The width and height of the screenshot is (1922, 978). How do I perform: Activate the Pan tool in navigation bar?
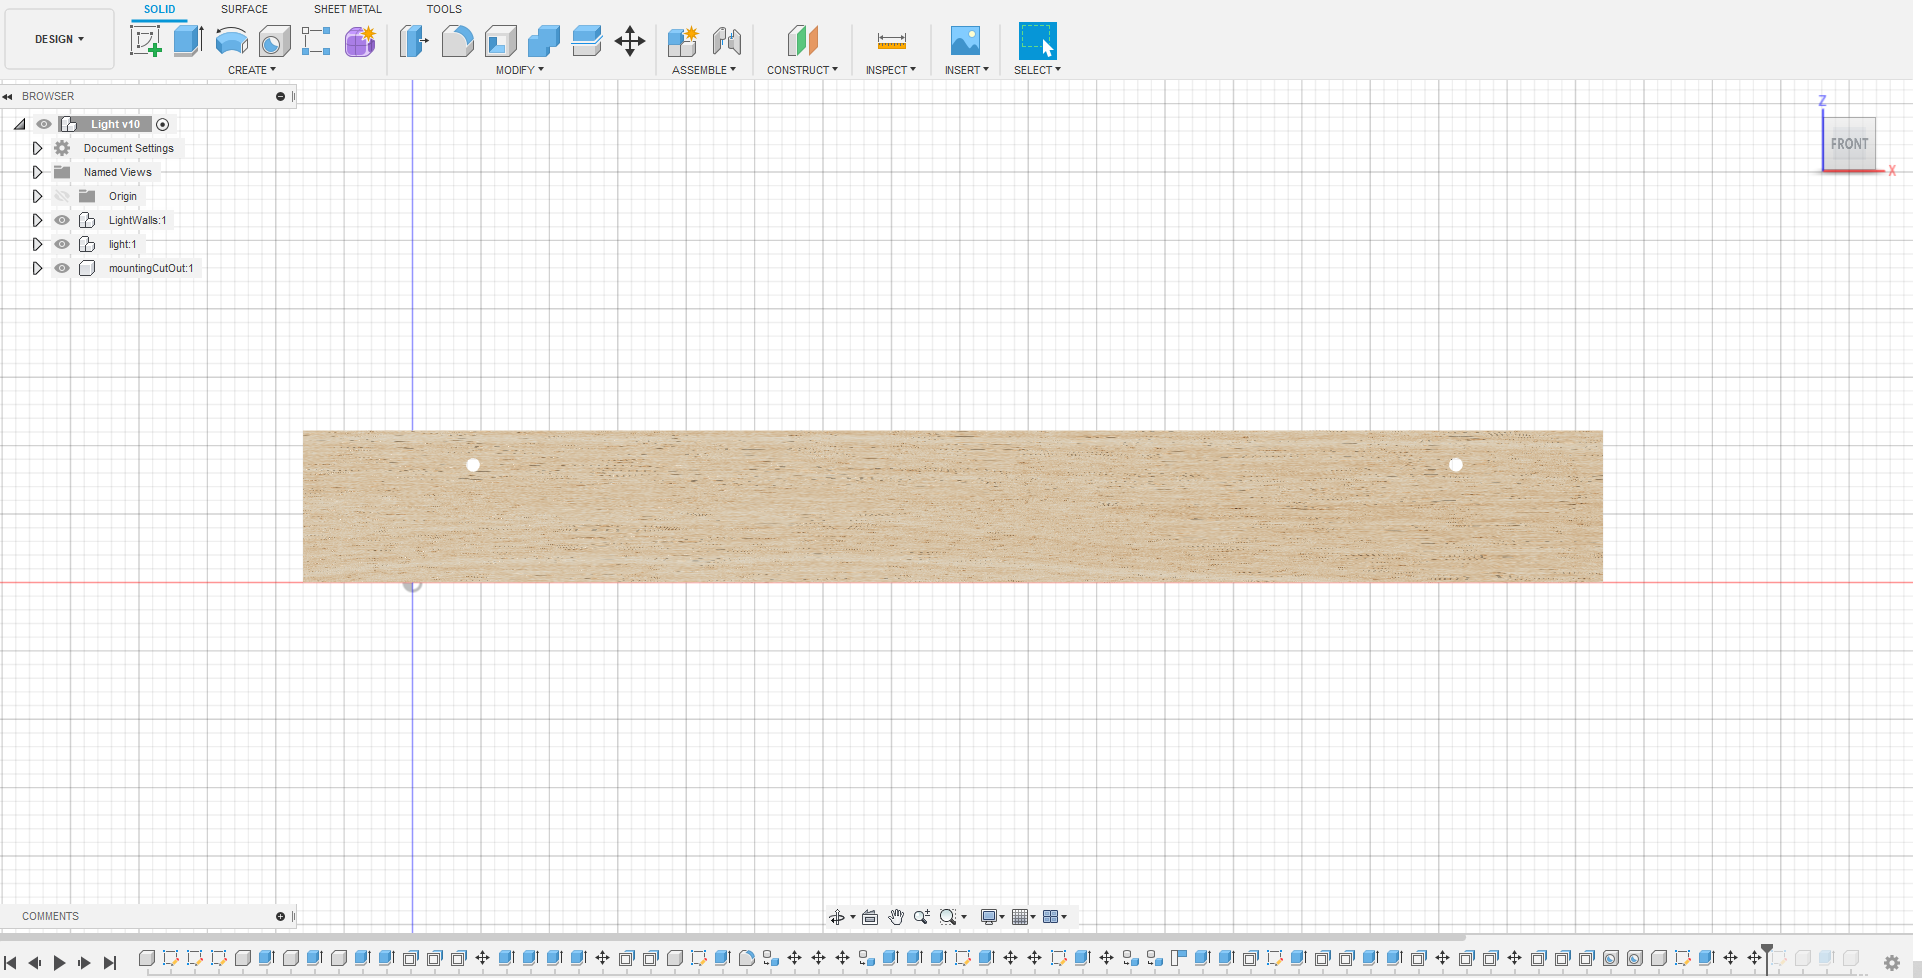[x=896, y=916]
